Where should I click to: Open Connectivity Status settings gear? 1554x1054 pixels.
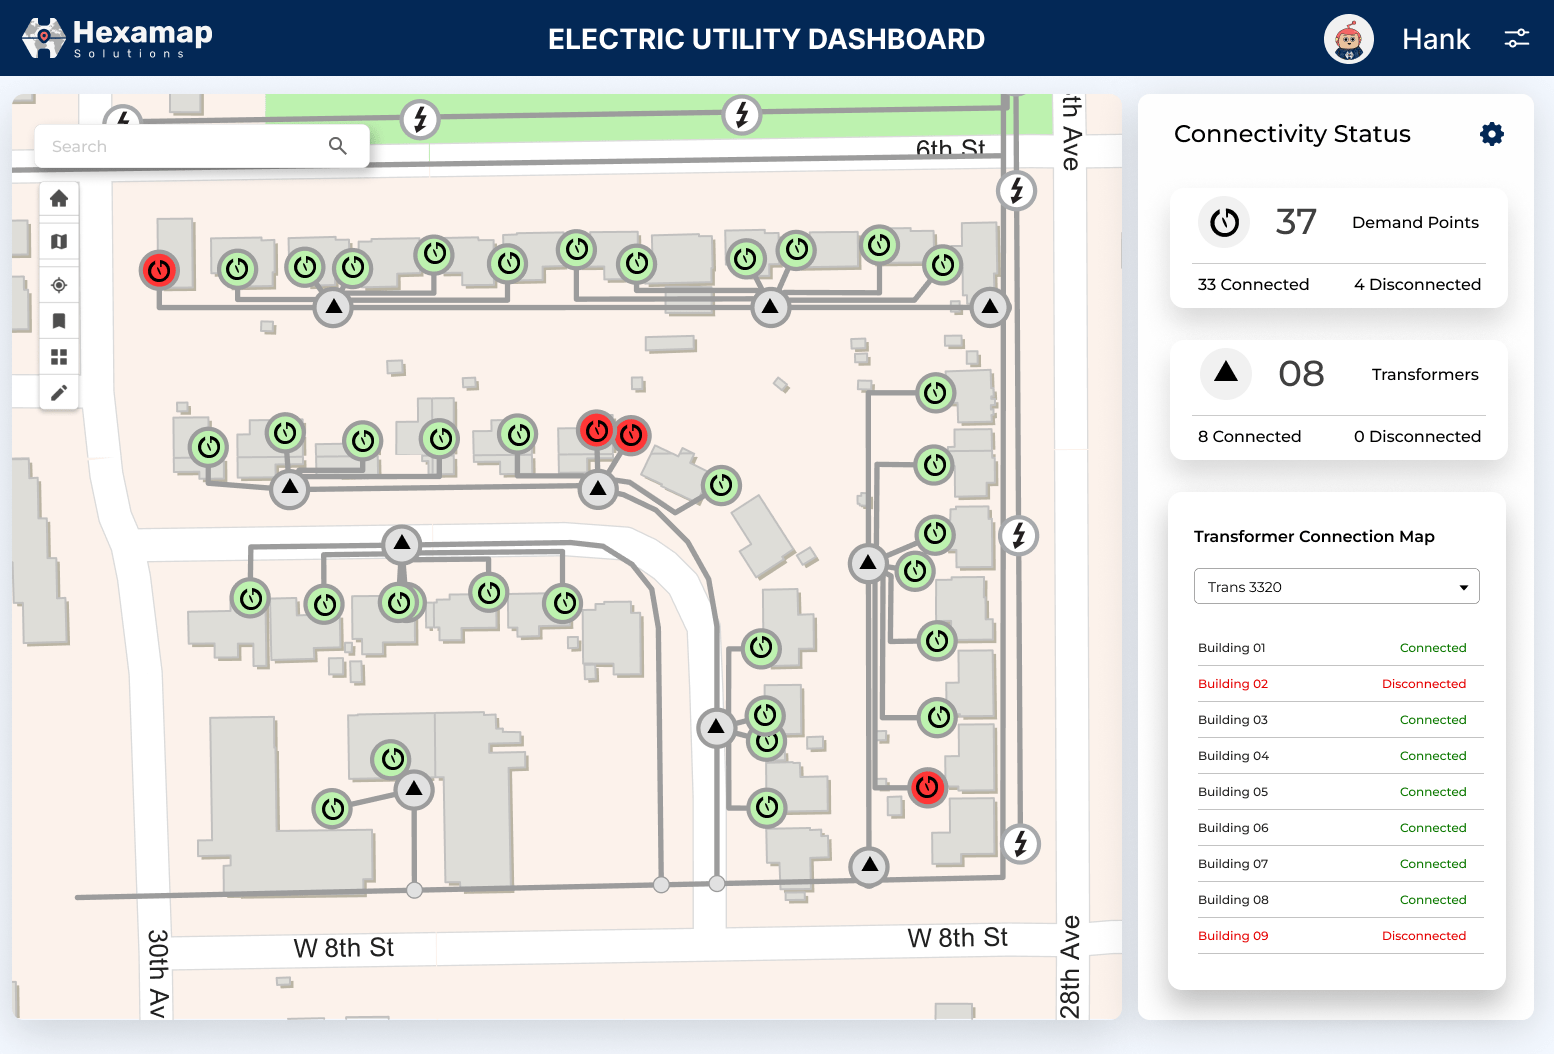(1491, 133)
